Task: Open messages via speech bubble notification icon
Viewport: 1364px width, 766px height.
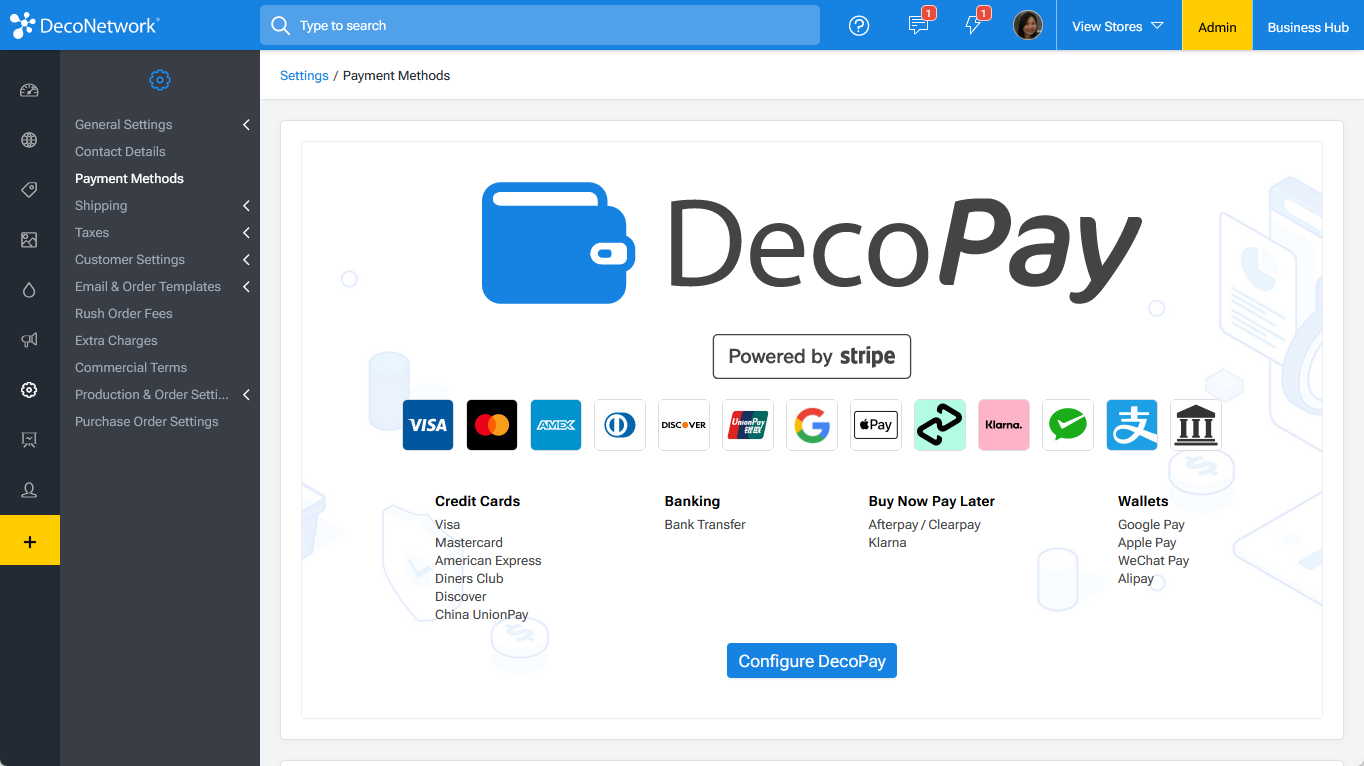Action: [x=918, y=26]
